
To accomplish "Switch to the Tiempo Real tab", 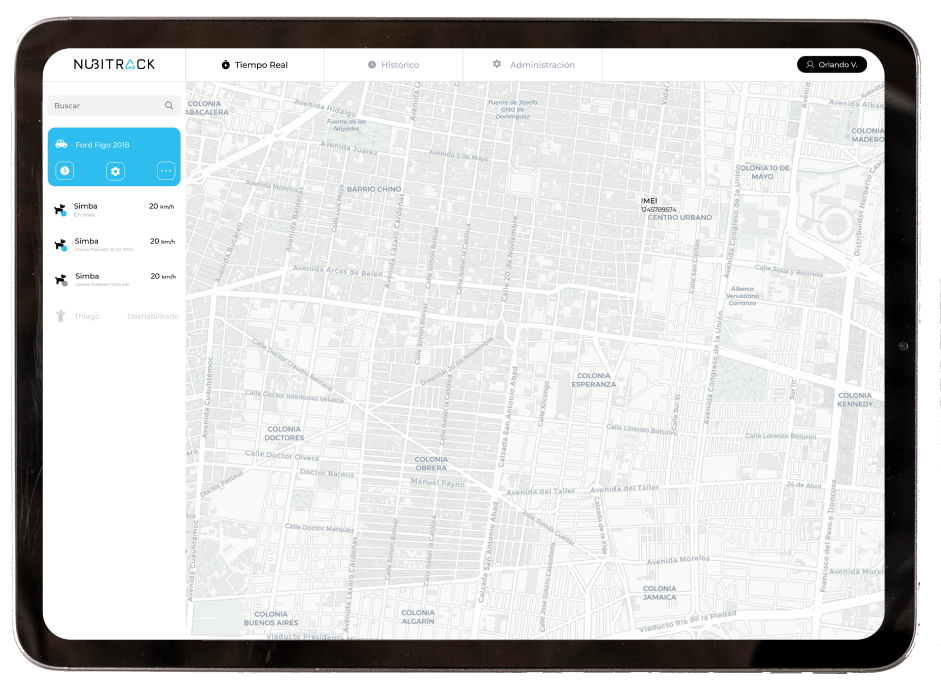I will pyautogui.click(x=255, y=65).
